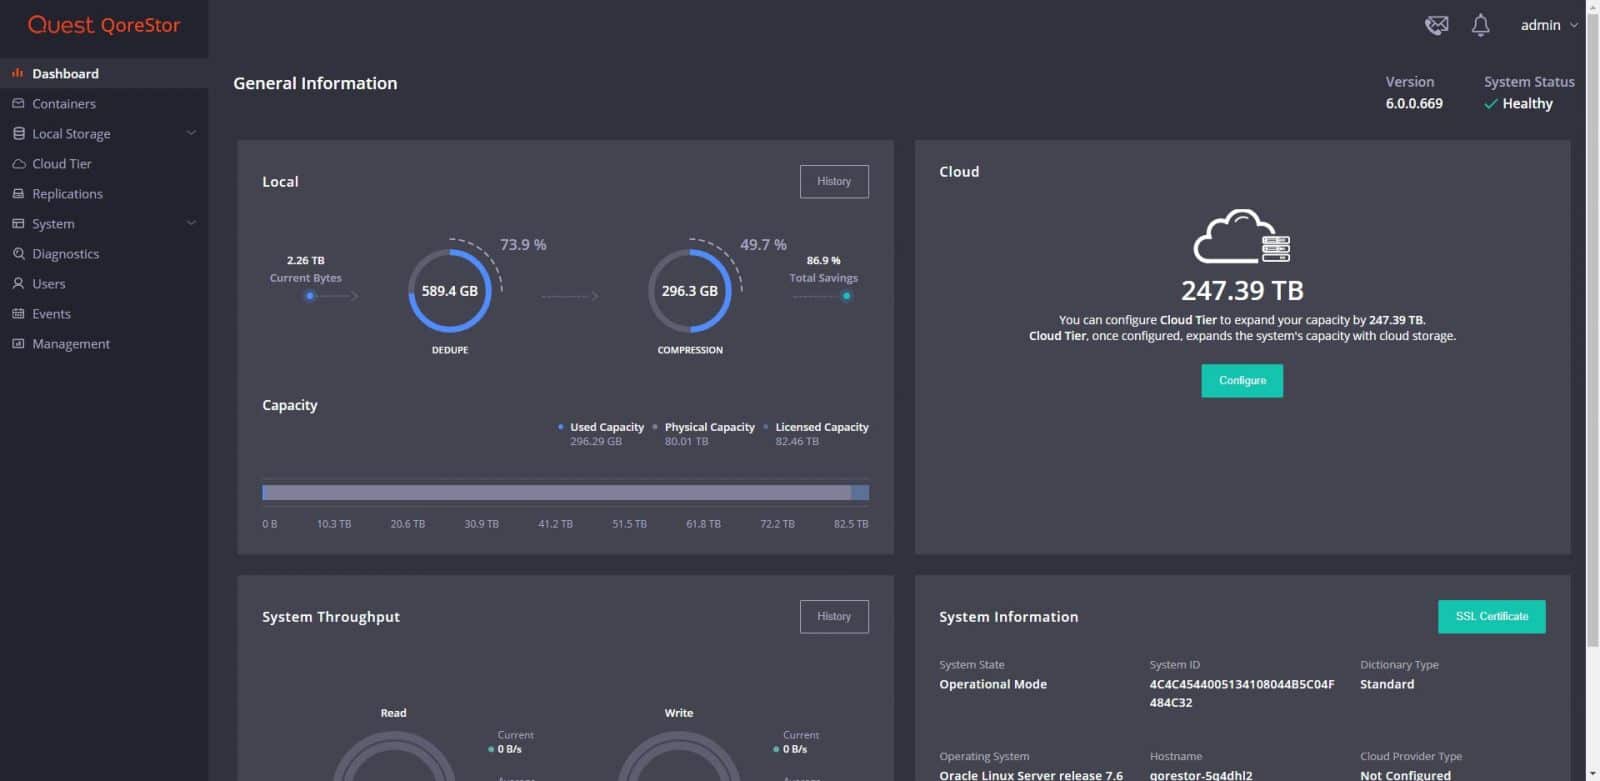Click the Standard dictionary type value

coord(1387,684)
